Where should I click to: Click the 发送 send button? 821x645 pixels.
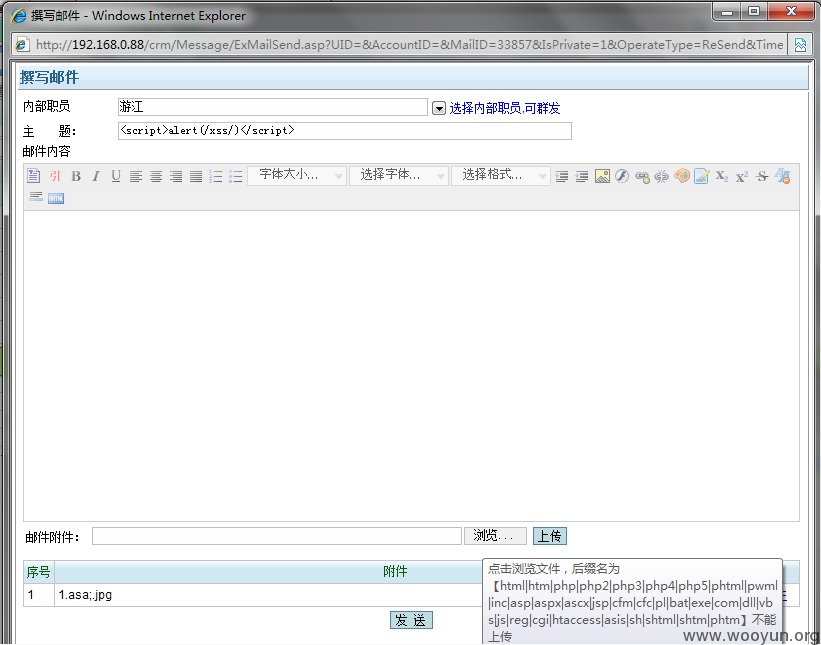[x=411, y=620]
